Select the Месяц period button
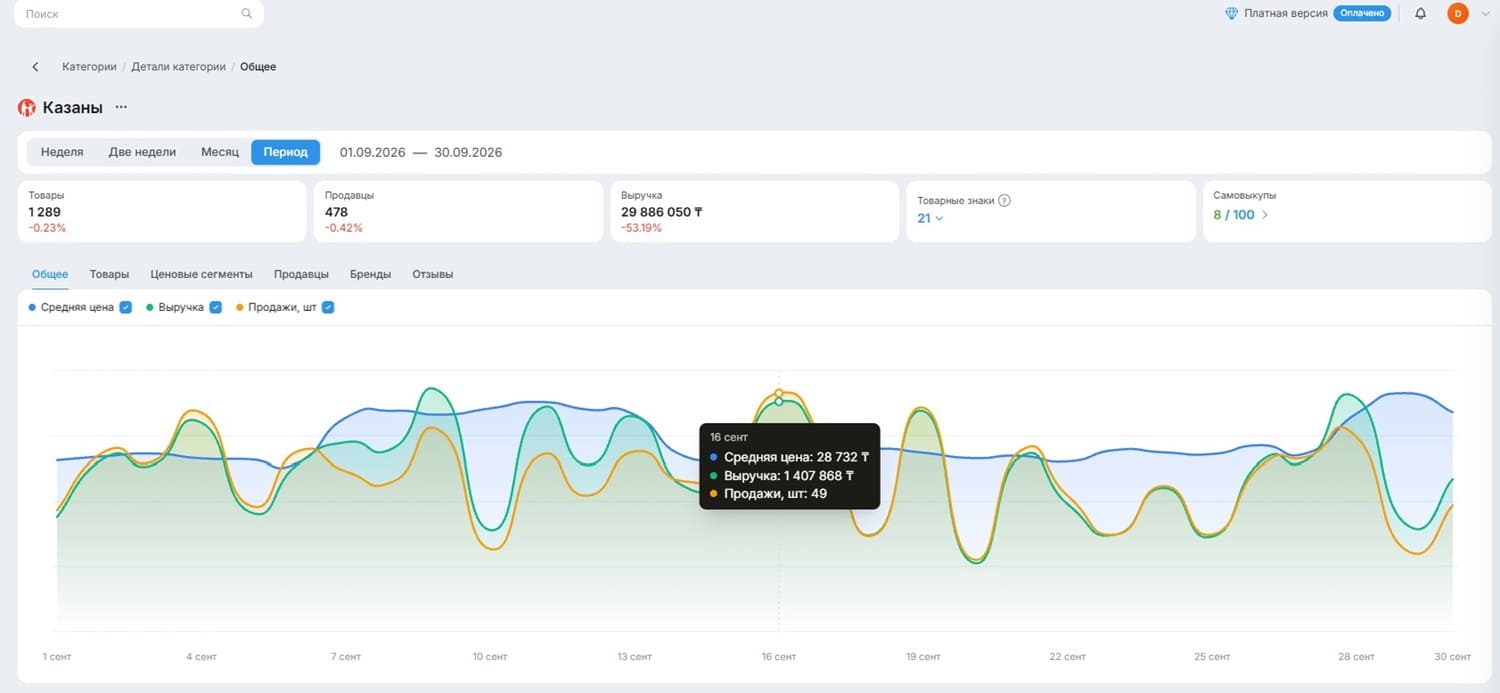 click(x=220, y=152)
